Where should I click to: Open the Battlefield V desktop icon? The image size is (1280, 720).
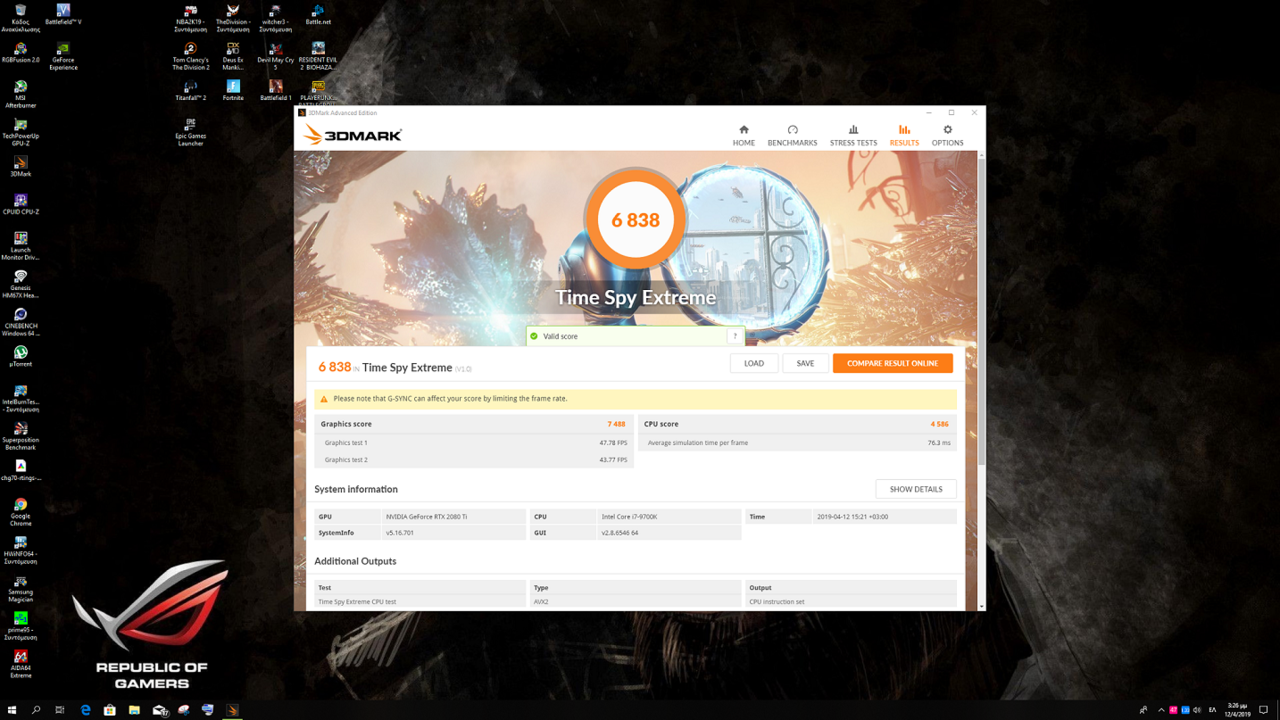point(63,14)
